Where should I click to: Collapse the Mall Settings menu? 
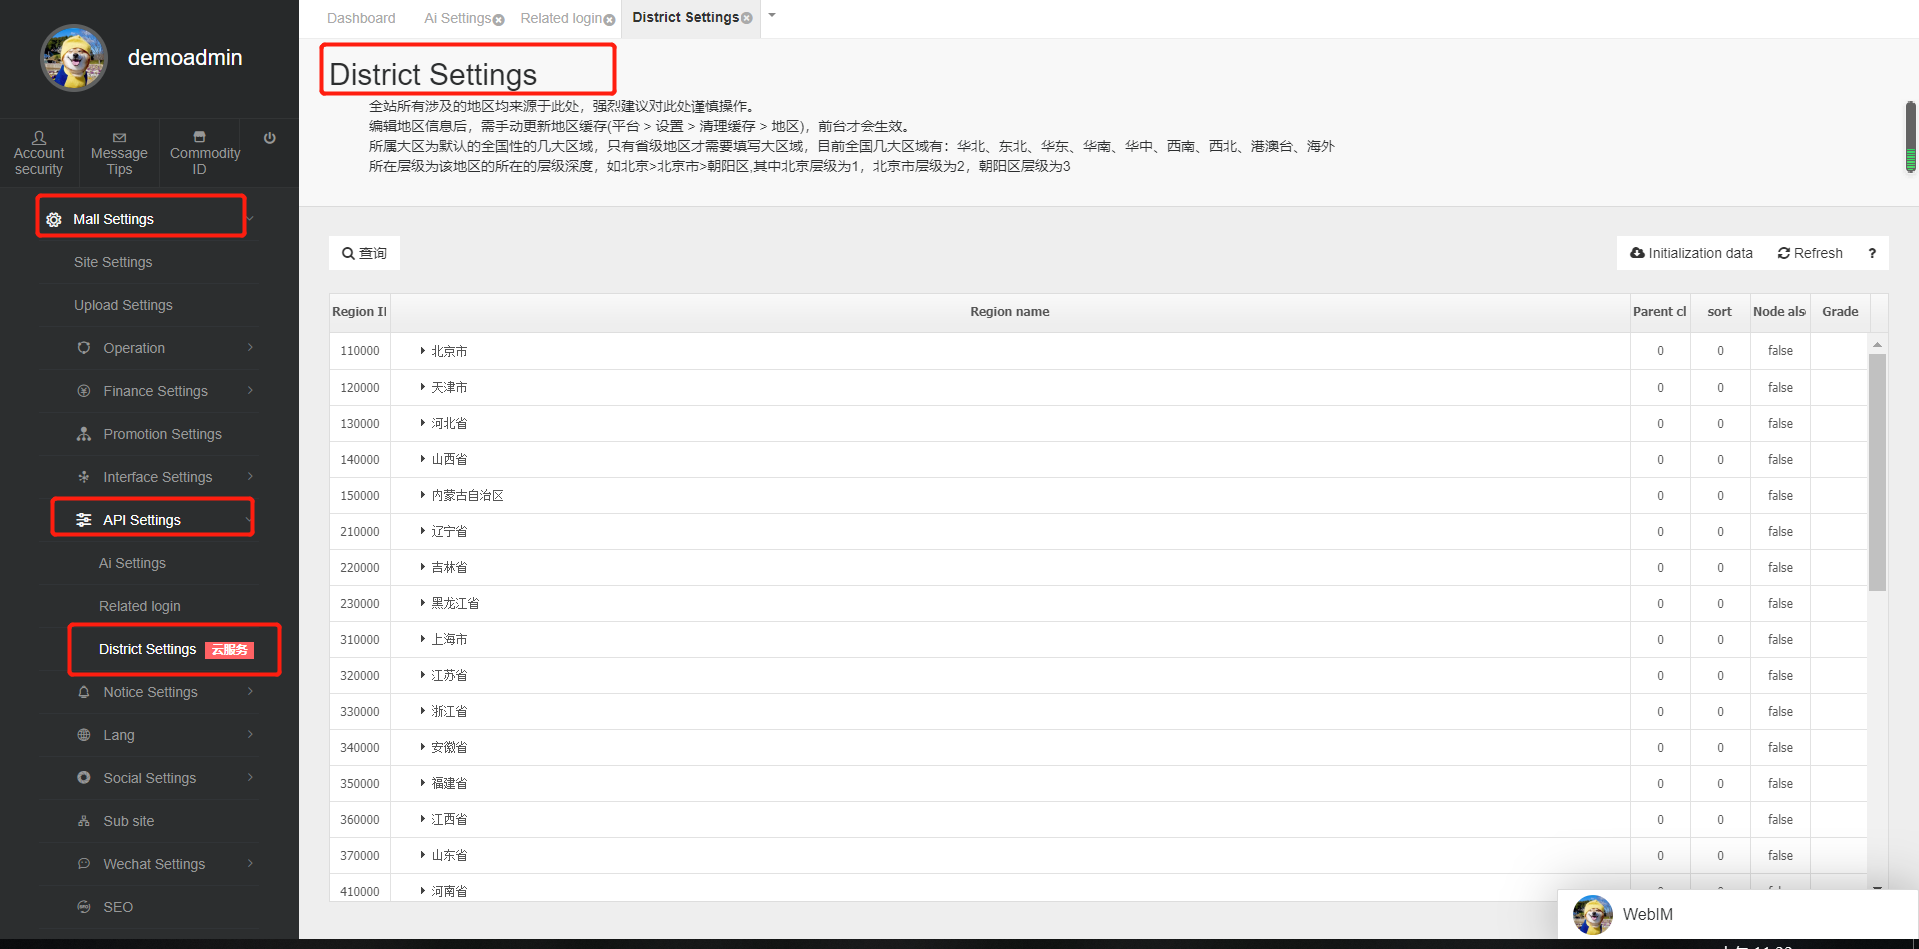coord(147,219)
